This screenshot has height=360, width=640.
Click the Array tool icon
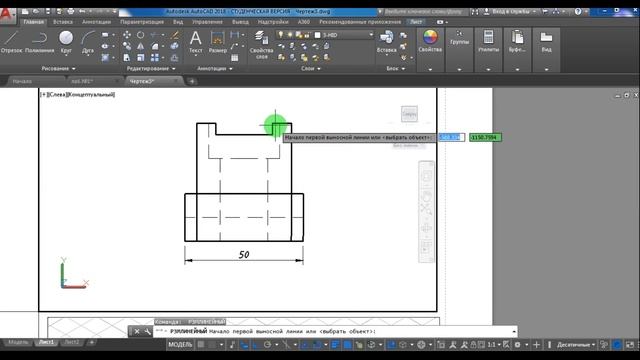tap(154, 58)
